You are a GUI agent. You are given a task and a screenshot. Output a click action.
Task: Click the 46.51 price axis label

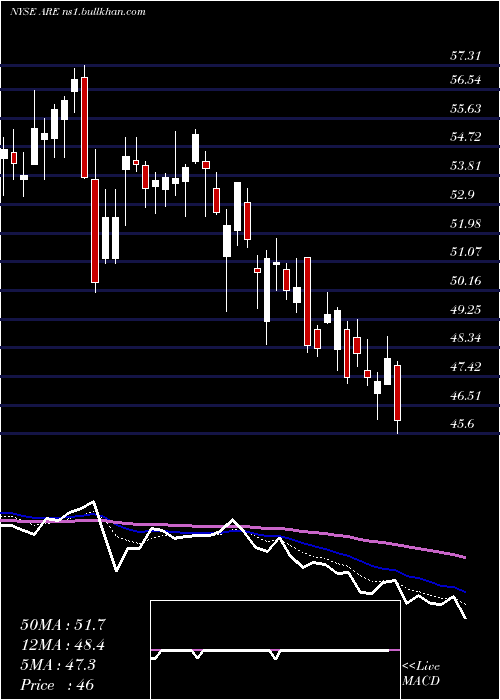466,396
